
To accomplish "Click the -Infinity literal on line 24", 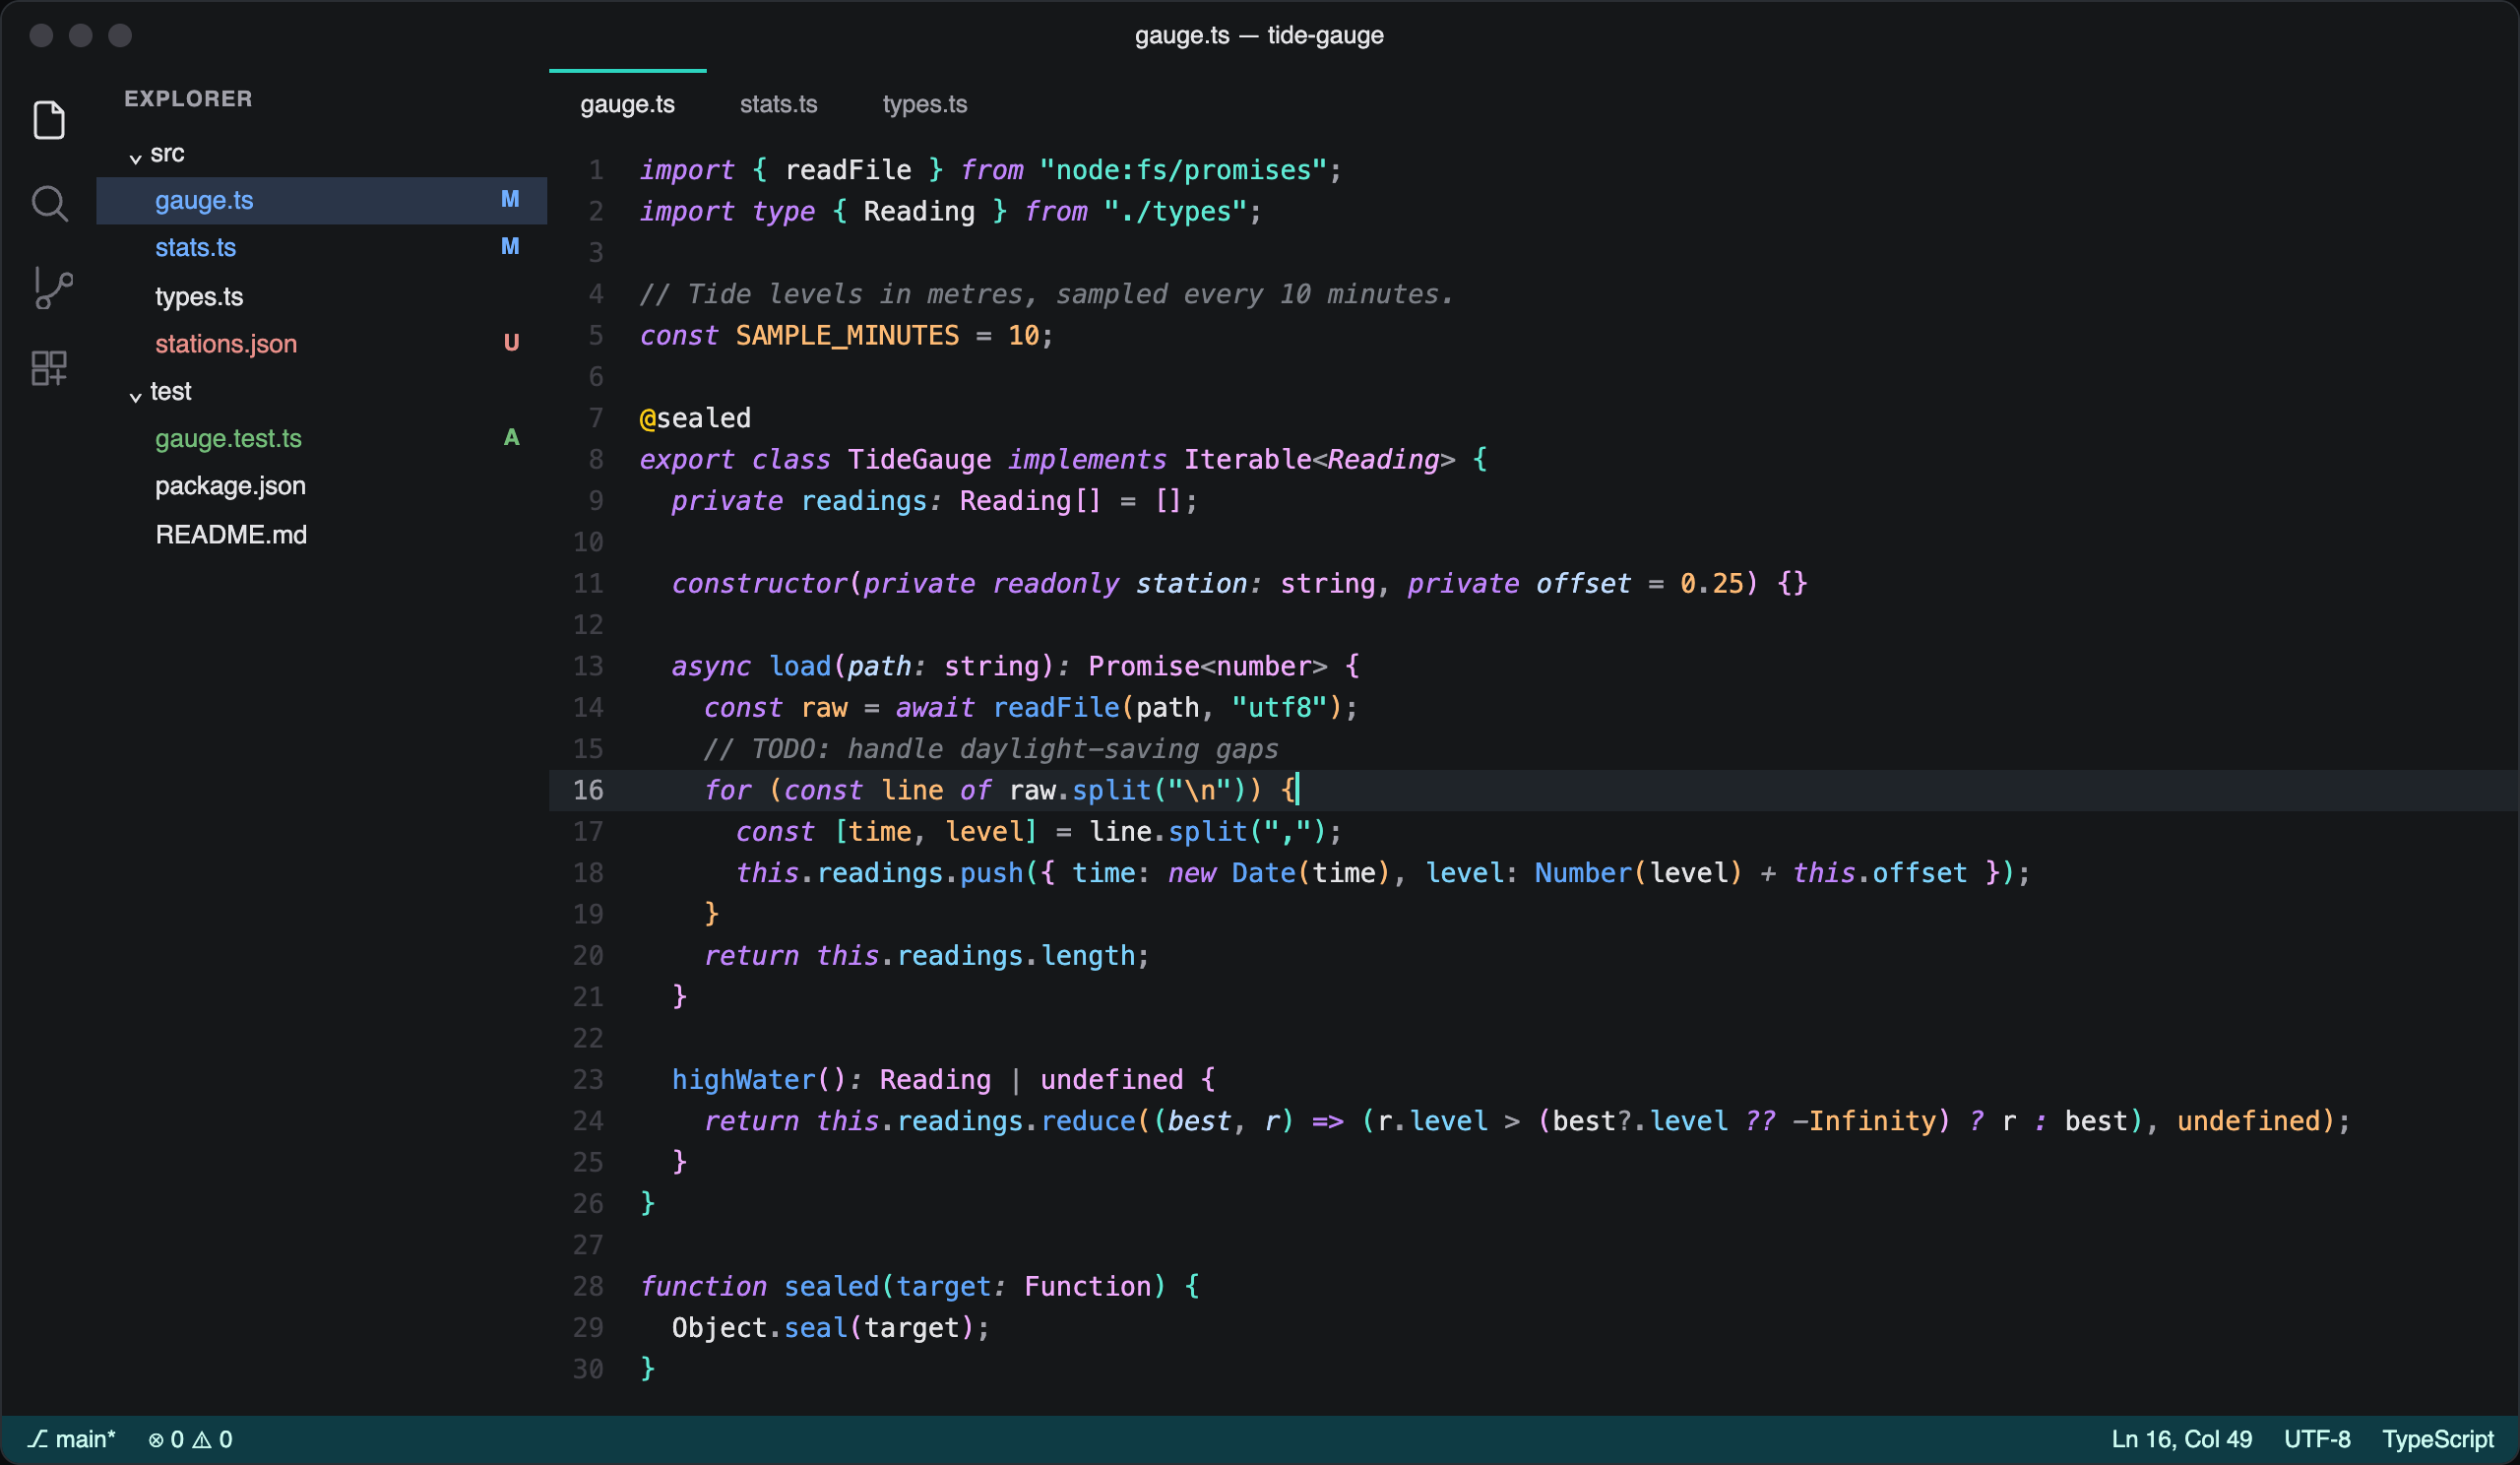I will [1863, 1120].
